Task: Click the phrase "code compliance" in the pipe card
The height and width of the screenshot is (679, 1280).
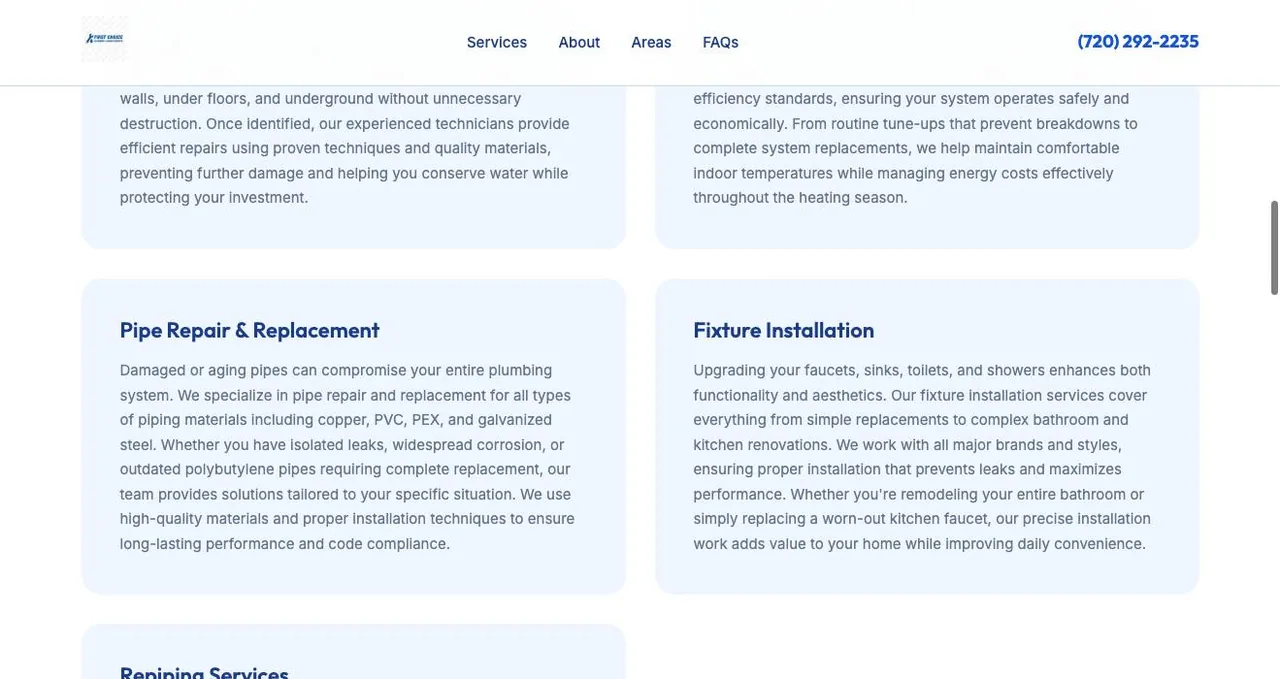Action: click(389, 543)
